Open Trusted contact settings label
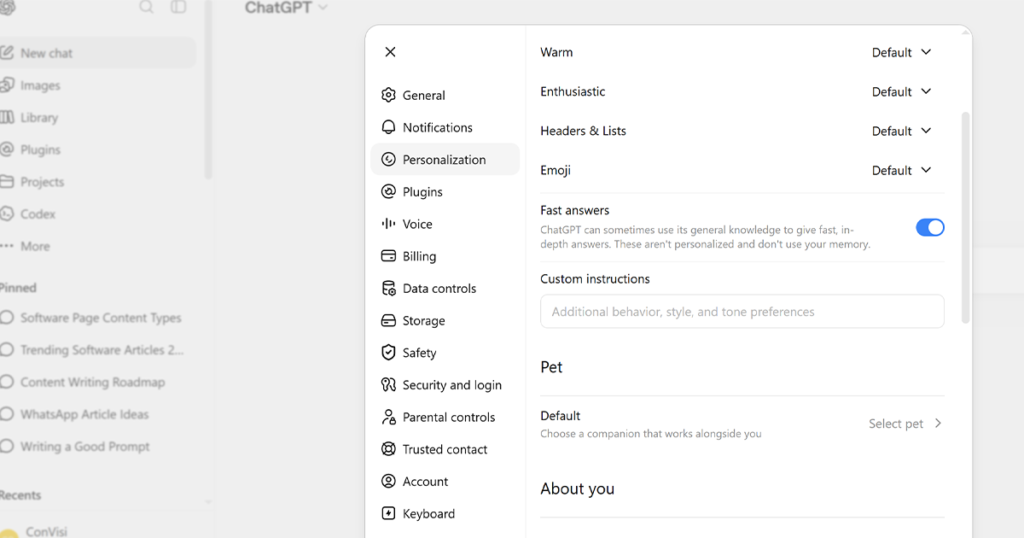This screenshot has height=538, width=1024. tap(445, 449)
